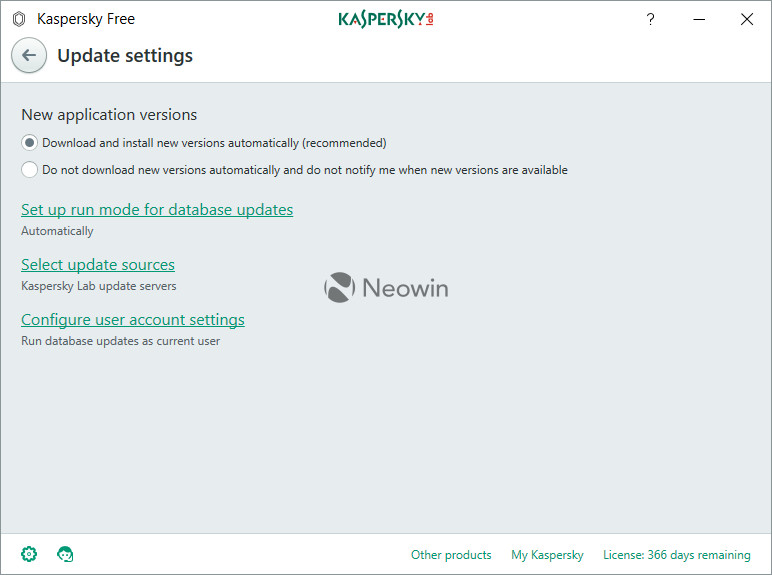Click the 'New application versions' heading

coord(109,115)
